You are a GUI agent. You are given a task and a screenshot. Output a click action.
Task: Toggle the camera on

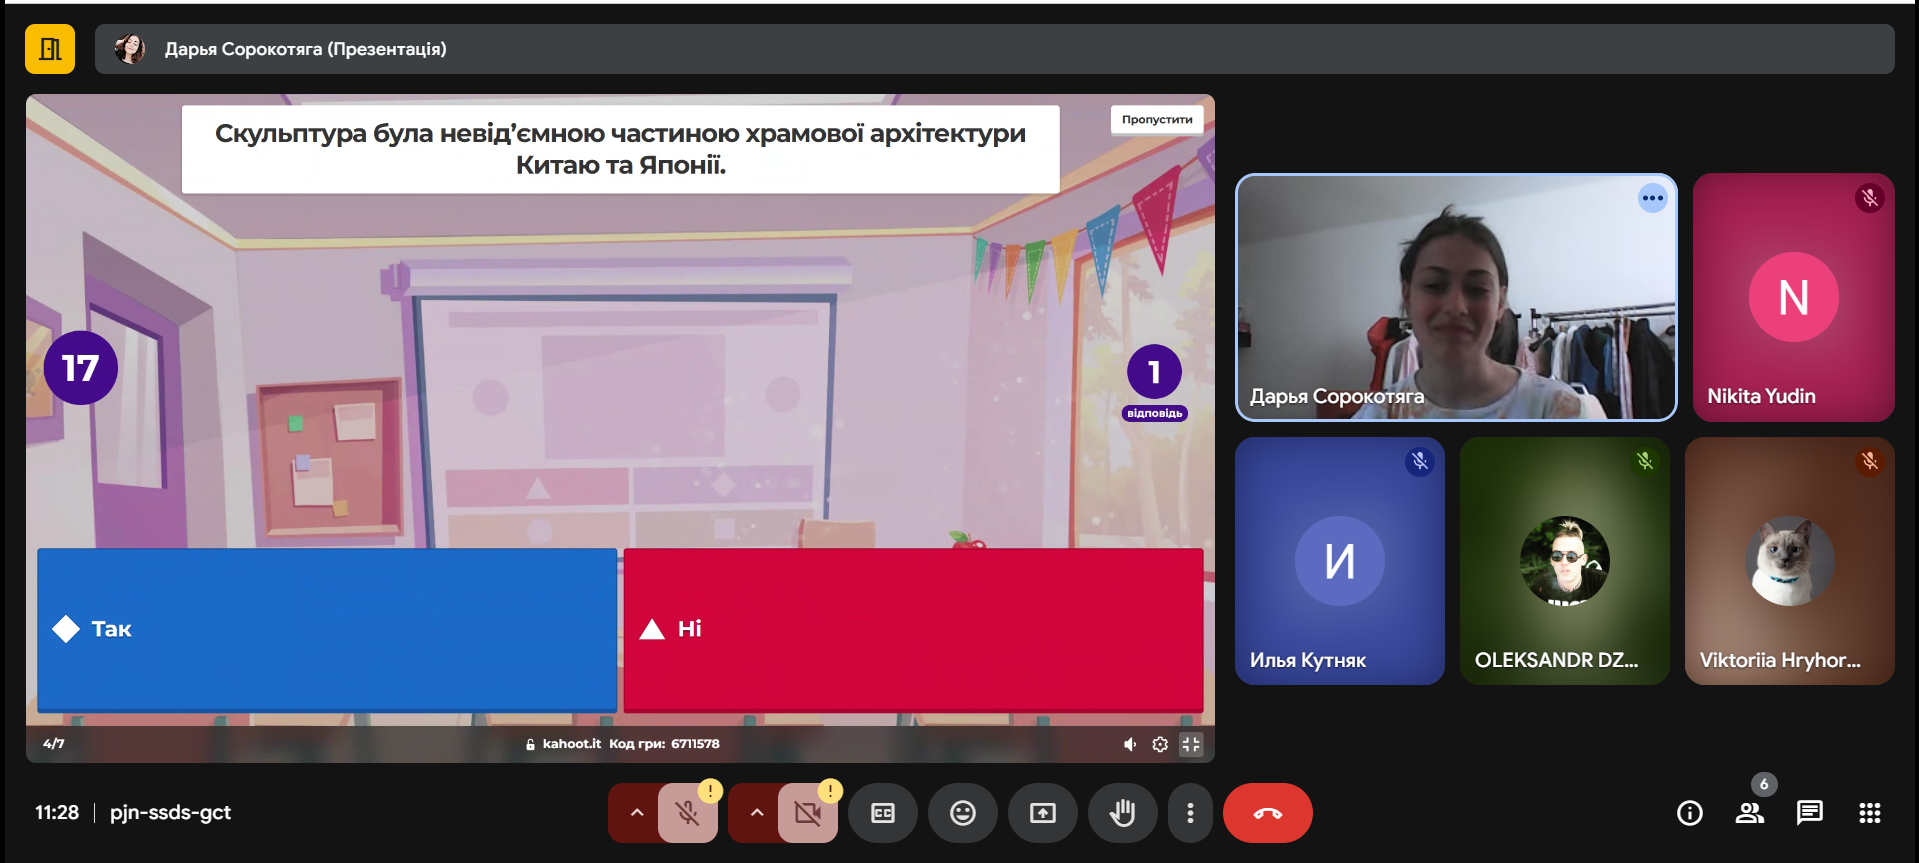point(807,813)
